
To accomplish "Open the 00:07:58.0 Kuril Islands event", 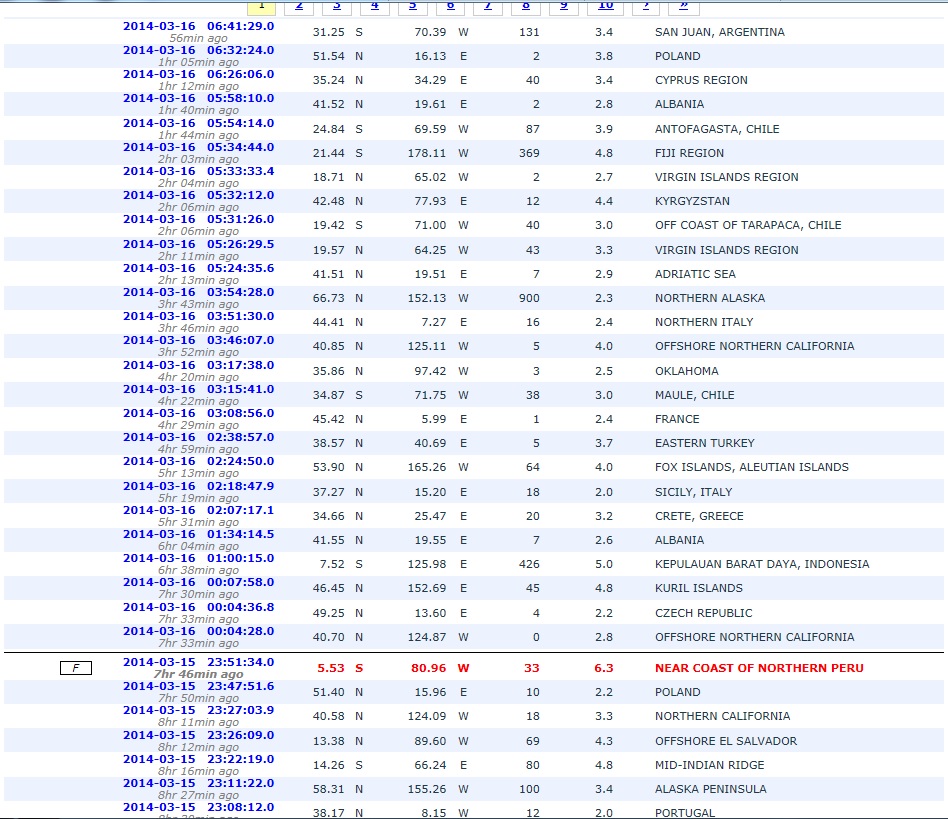I will 198,583.
